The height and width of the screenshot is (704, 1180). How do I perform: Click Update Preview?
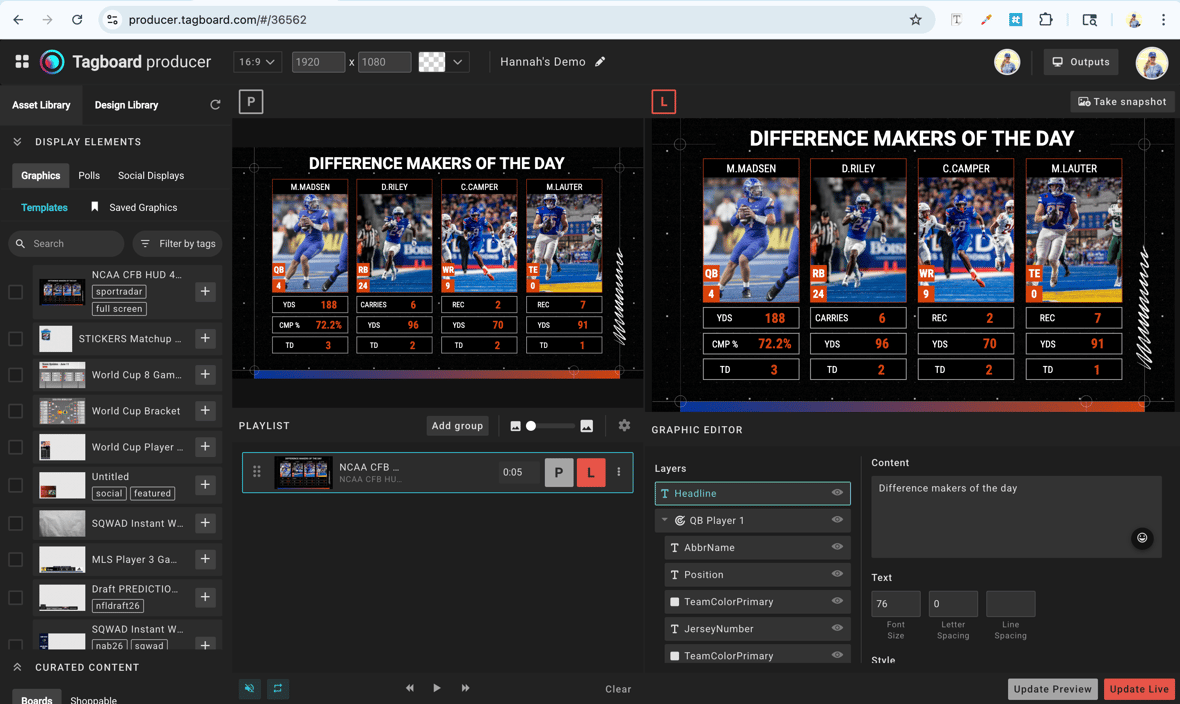(x=1052, y=689)
